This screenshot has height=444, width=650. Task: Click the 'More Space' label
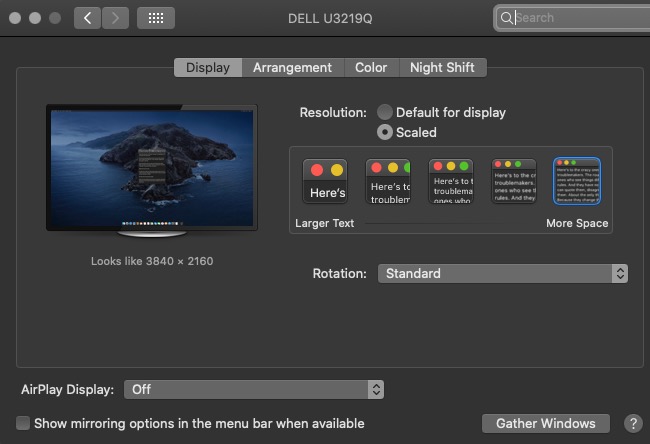[x=577, y=223]
